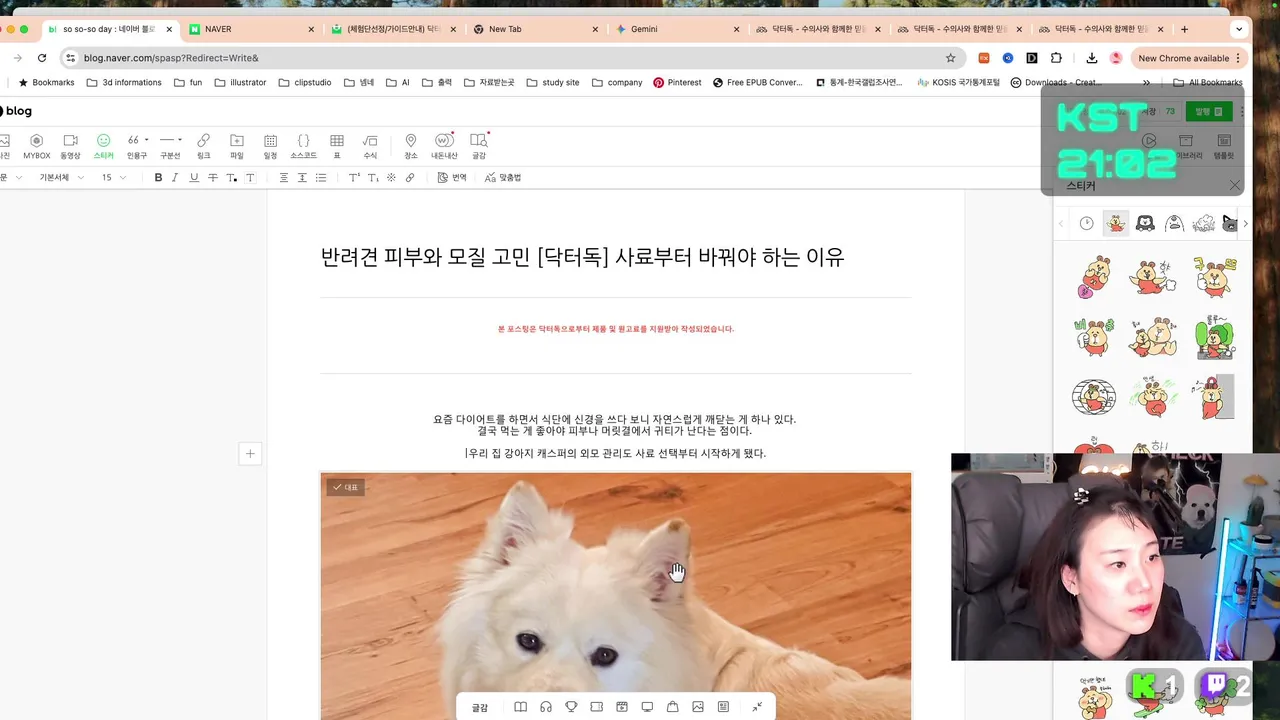Toggle text alignment button

(284, 177)
